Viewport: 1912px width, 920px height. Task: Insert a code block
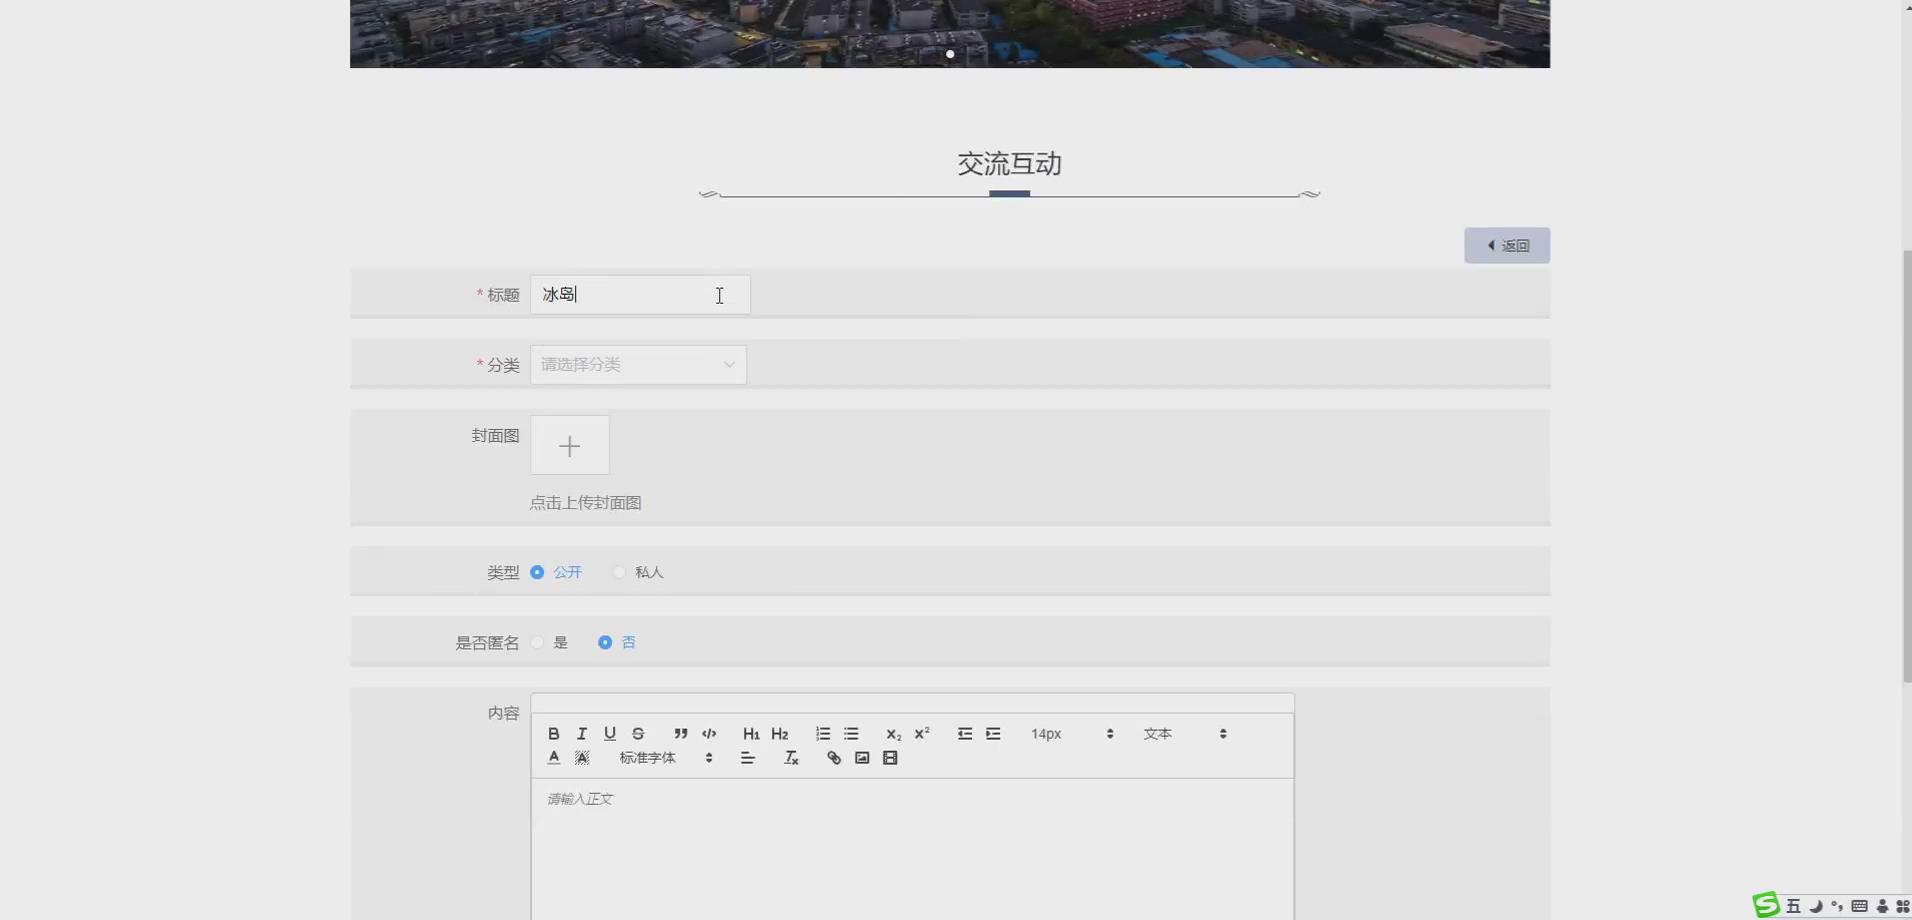tap(708, 733)
